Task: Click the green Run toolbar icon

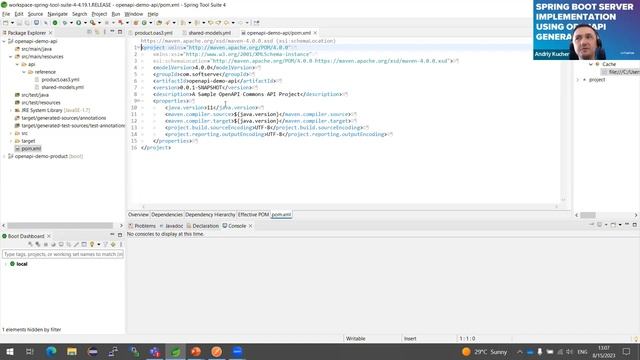Action: (x=78, y=23)
